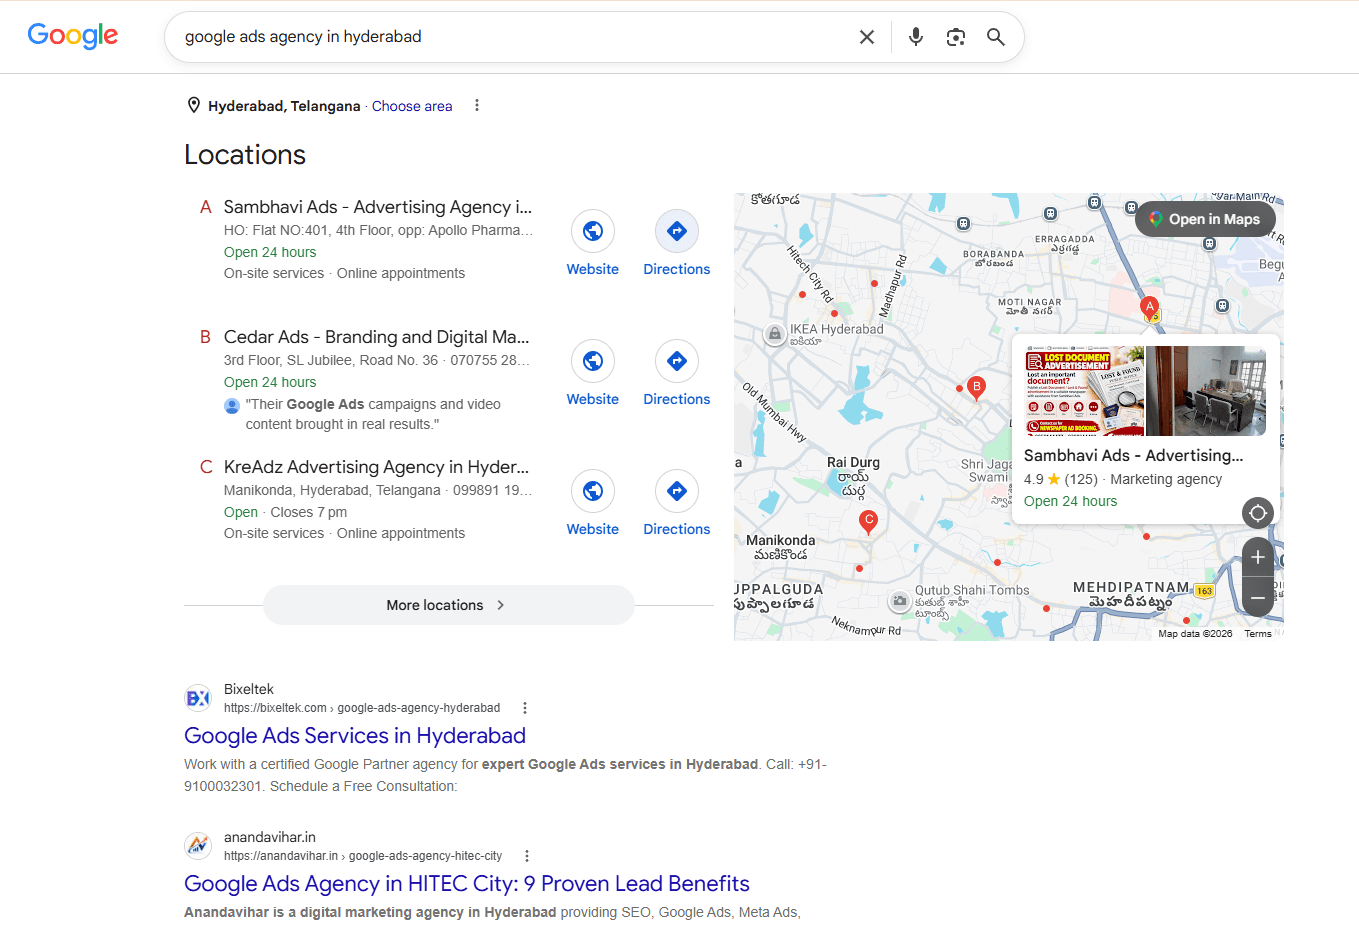View office interior photo in map card

coord(1206,391)
